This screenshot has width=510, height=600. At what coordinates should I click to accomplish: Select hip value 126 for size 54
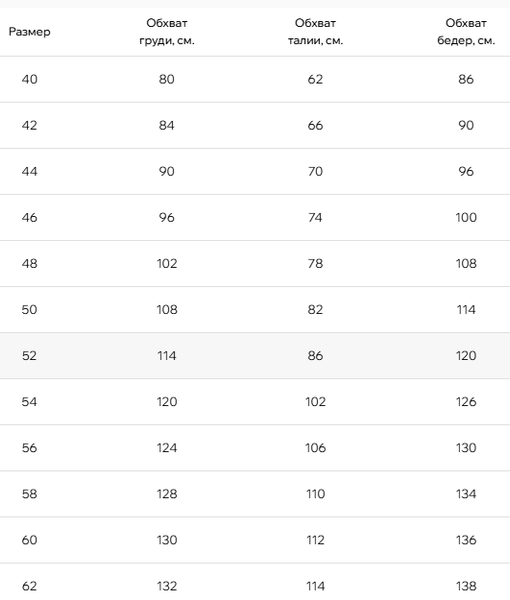[x=466, y=402]
